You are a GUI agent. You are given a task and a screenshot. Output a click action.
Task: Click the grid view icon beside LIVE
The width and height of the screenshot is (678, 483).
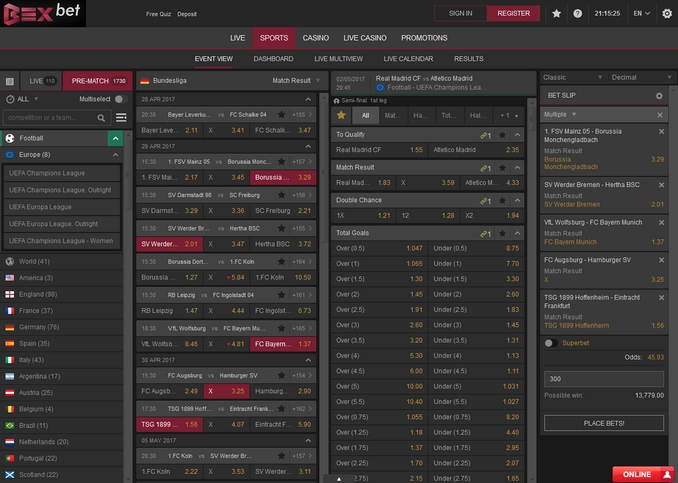coord(10,81)
